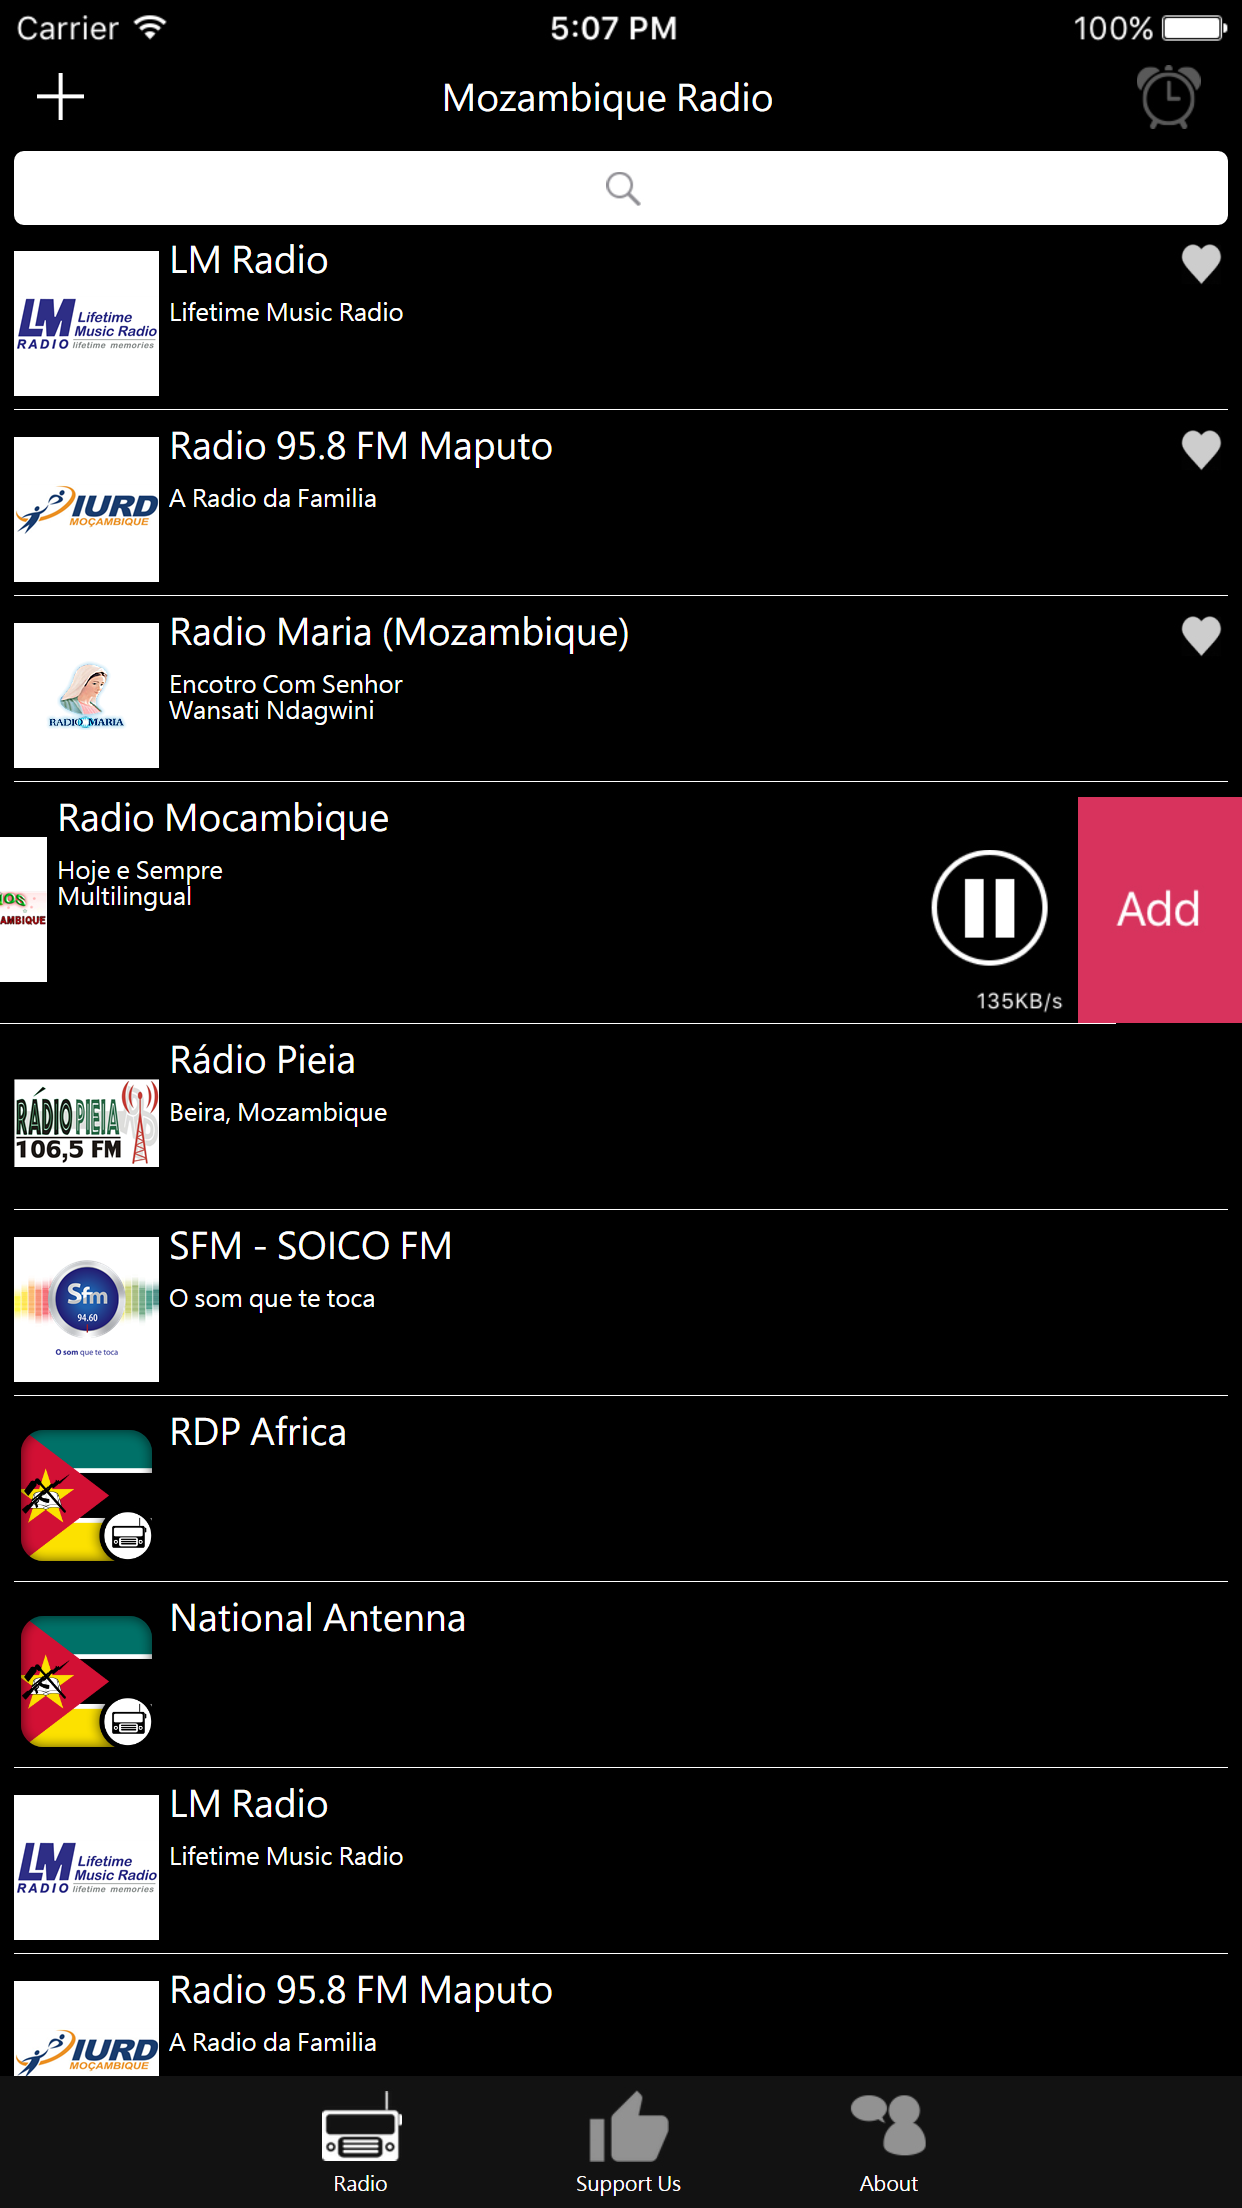Tap the RDP Africa flag icon

pyautogui.click(x=86, y=1495)
